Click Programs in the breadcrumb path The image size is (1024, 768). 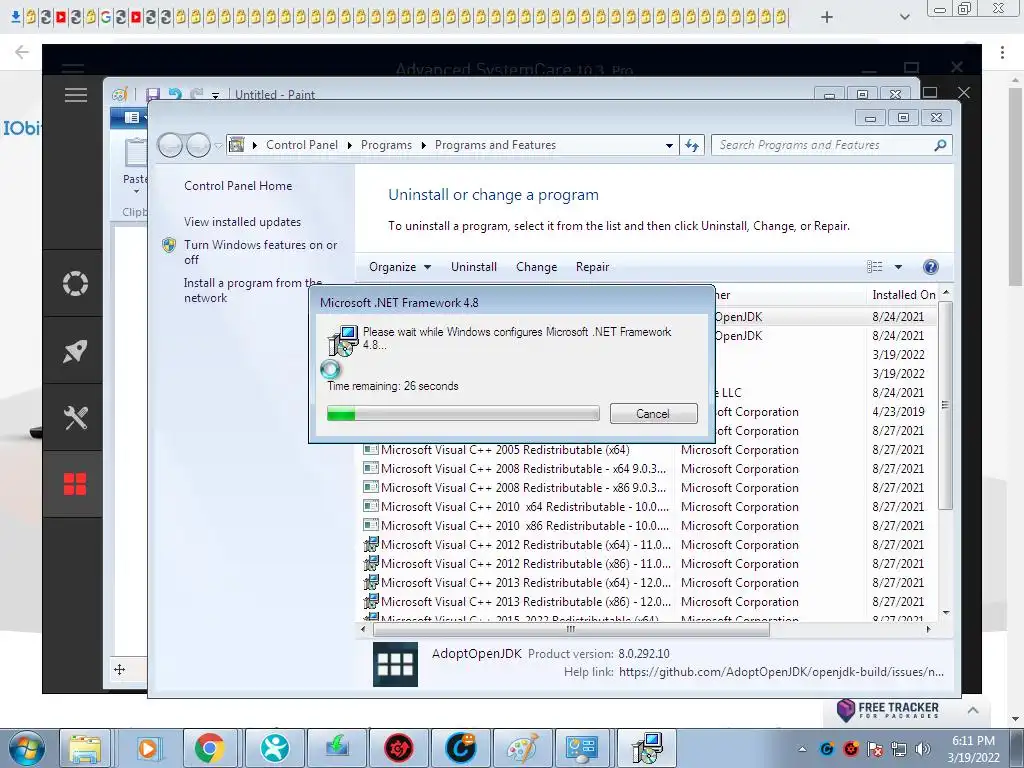386,145
